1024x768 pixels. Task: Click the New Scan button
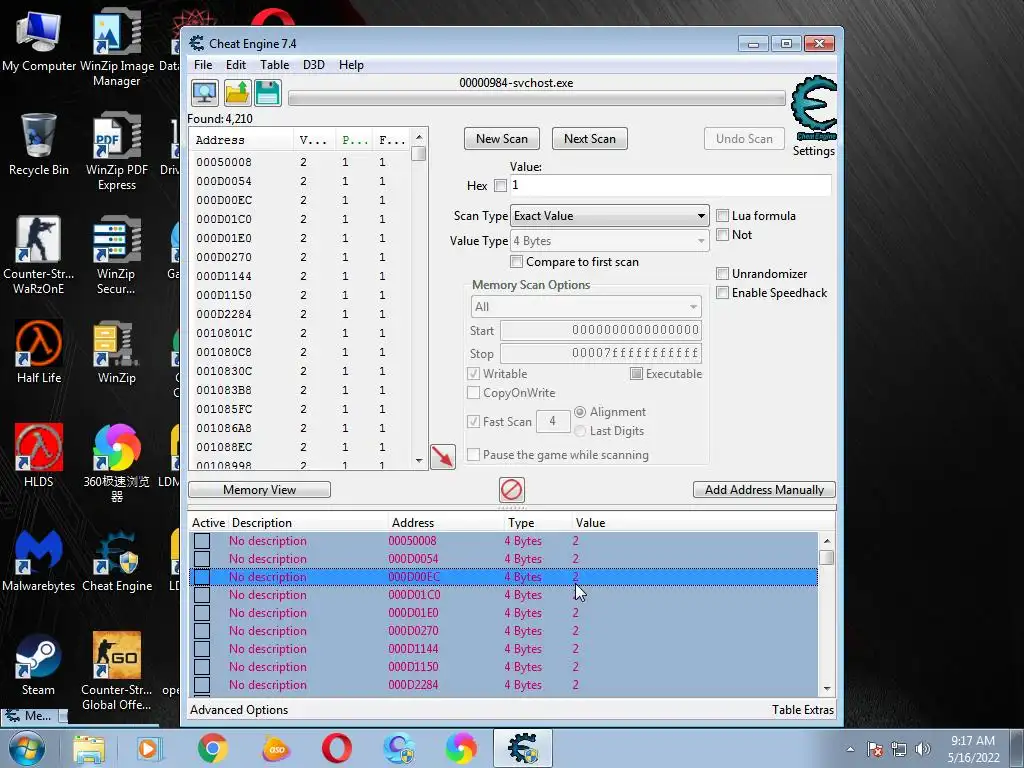502,138
